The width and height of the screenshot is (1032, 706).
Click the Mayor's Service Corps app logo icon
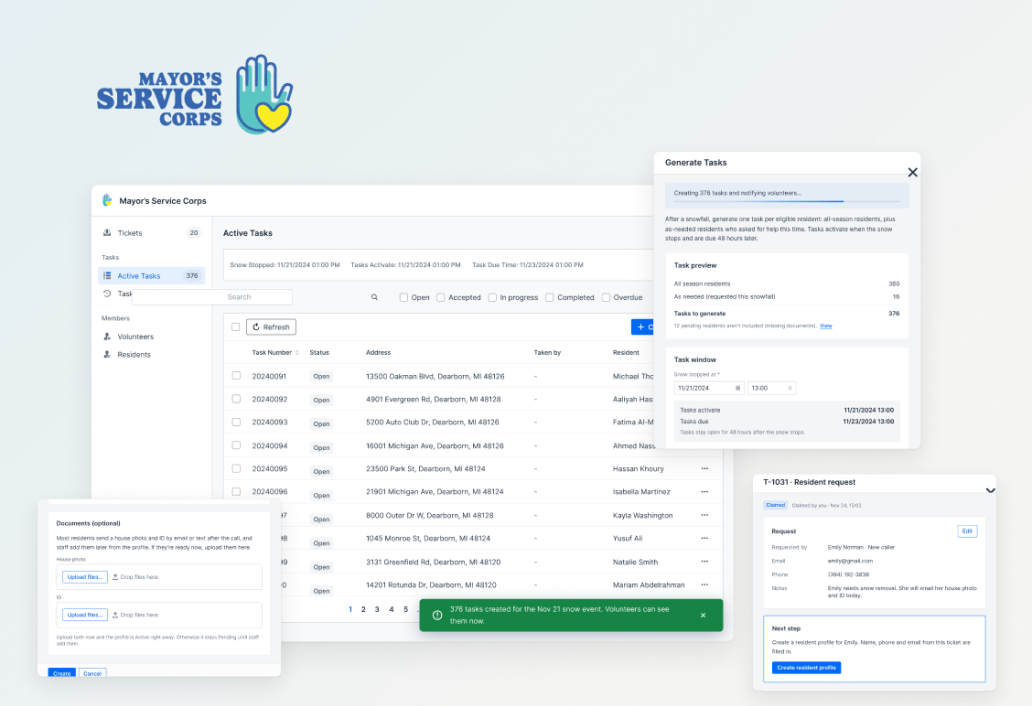click(x=107, y=201)
